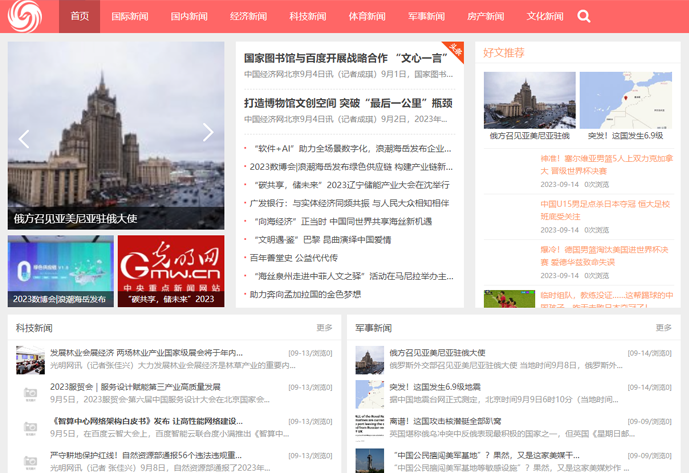Expand 军事新闻 section via 更多

click(x=663, y=328)
